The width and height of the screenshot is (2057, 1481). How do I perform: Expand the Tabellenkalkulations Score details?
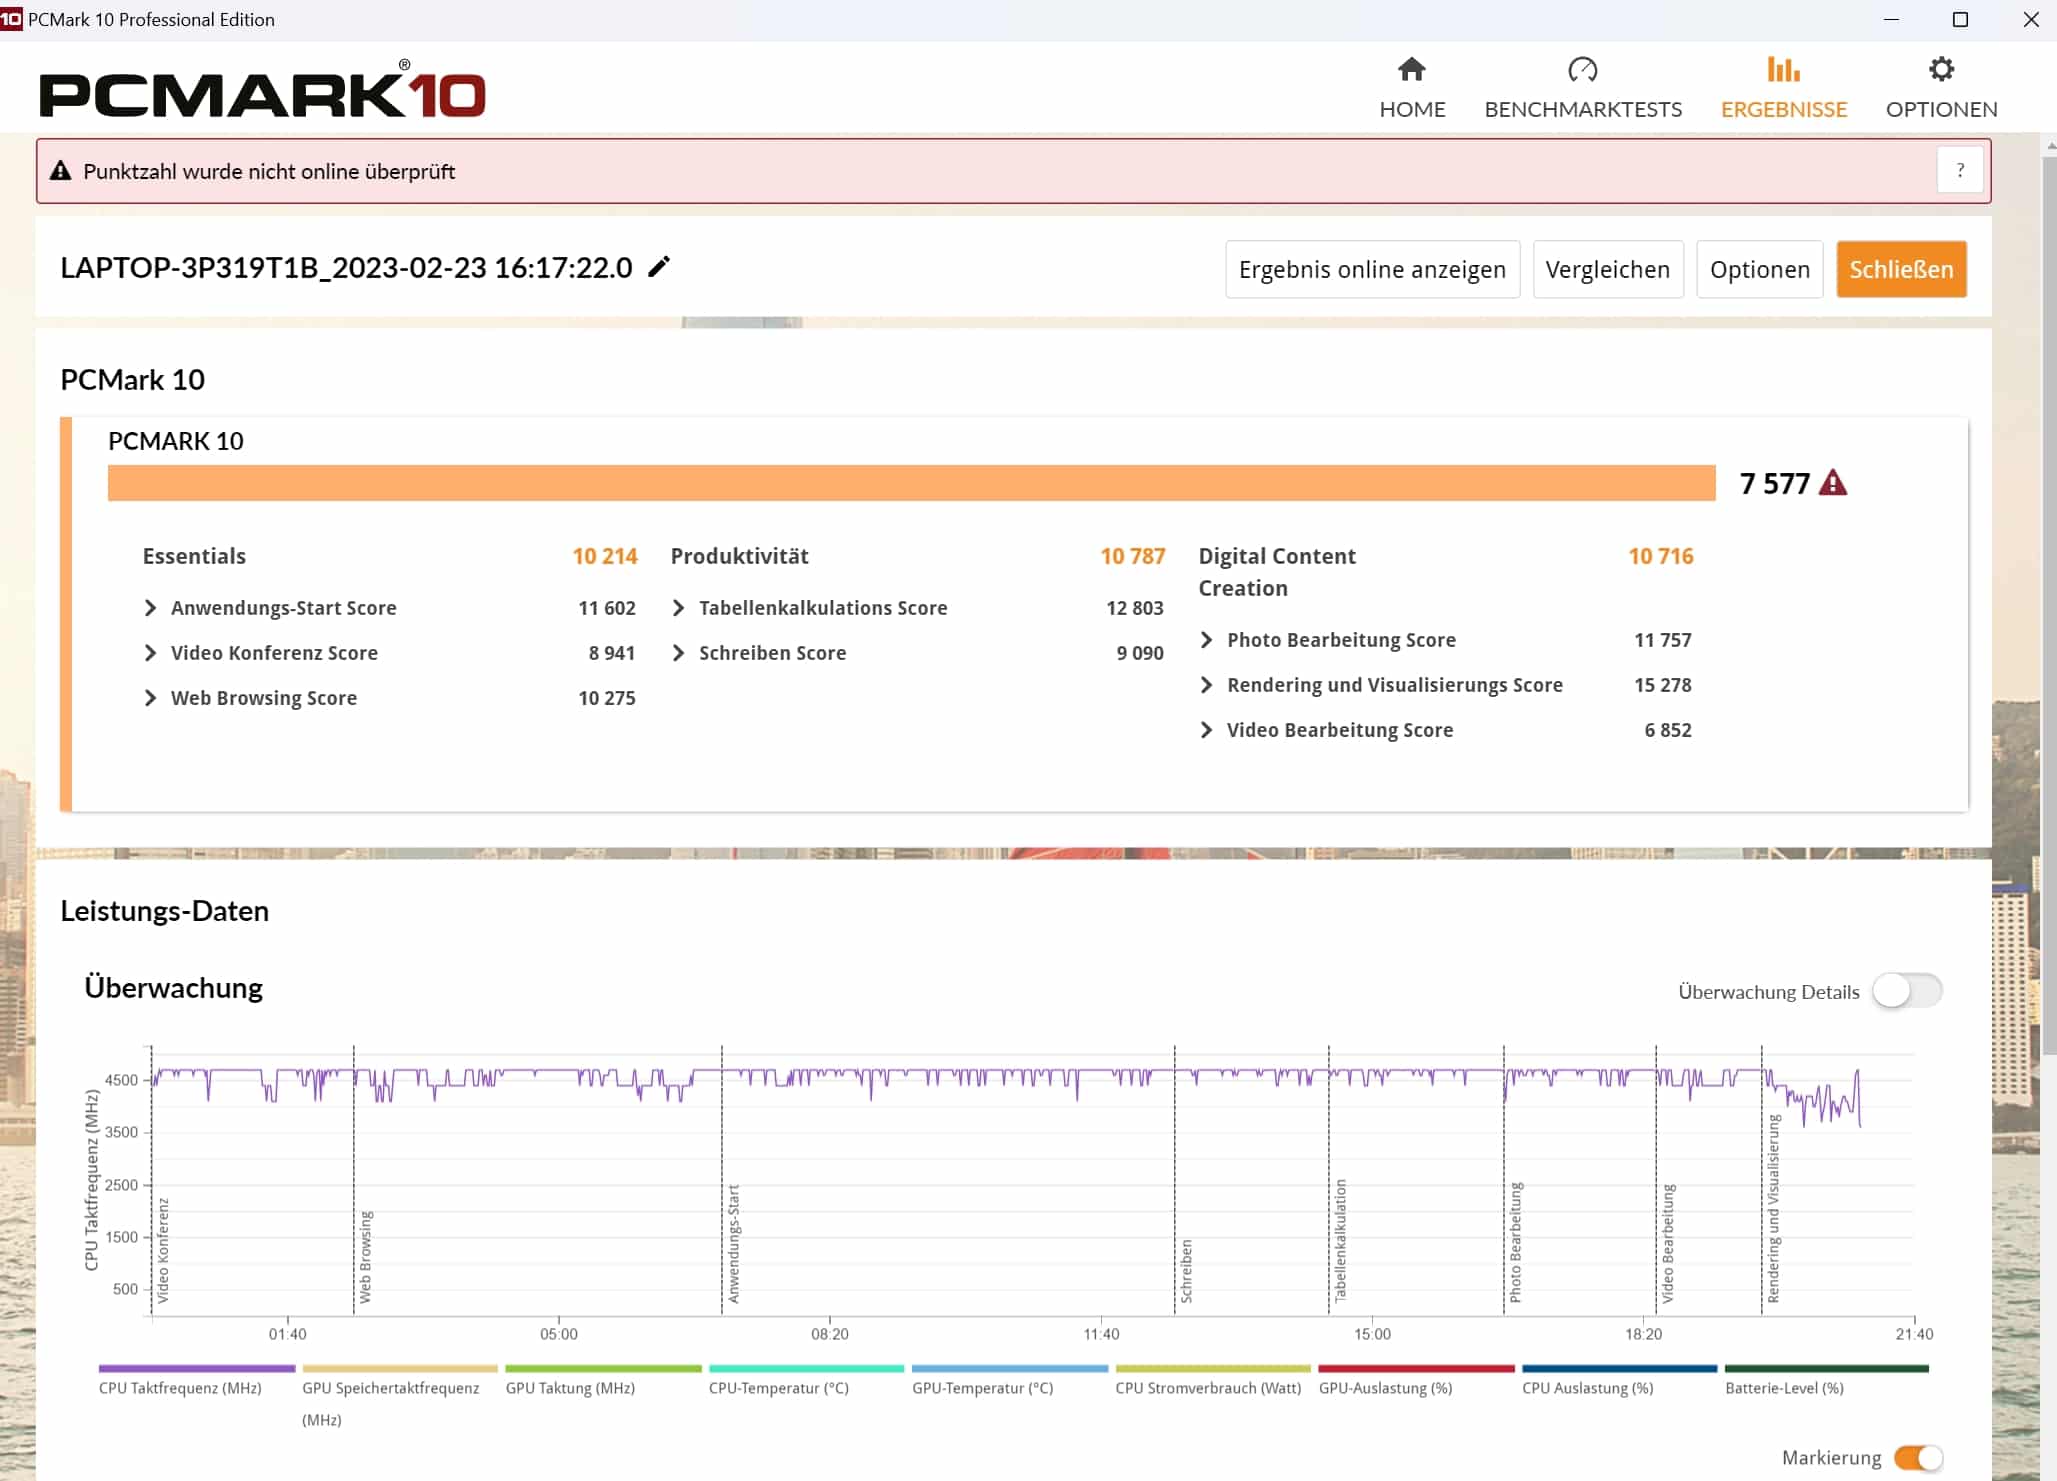click(x=678, y=608)
